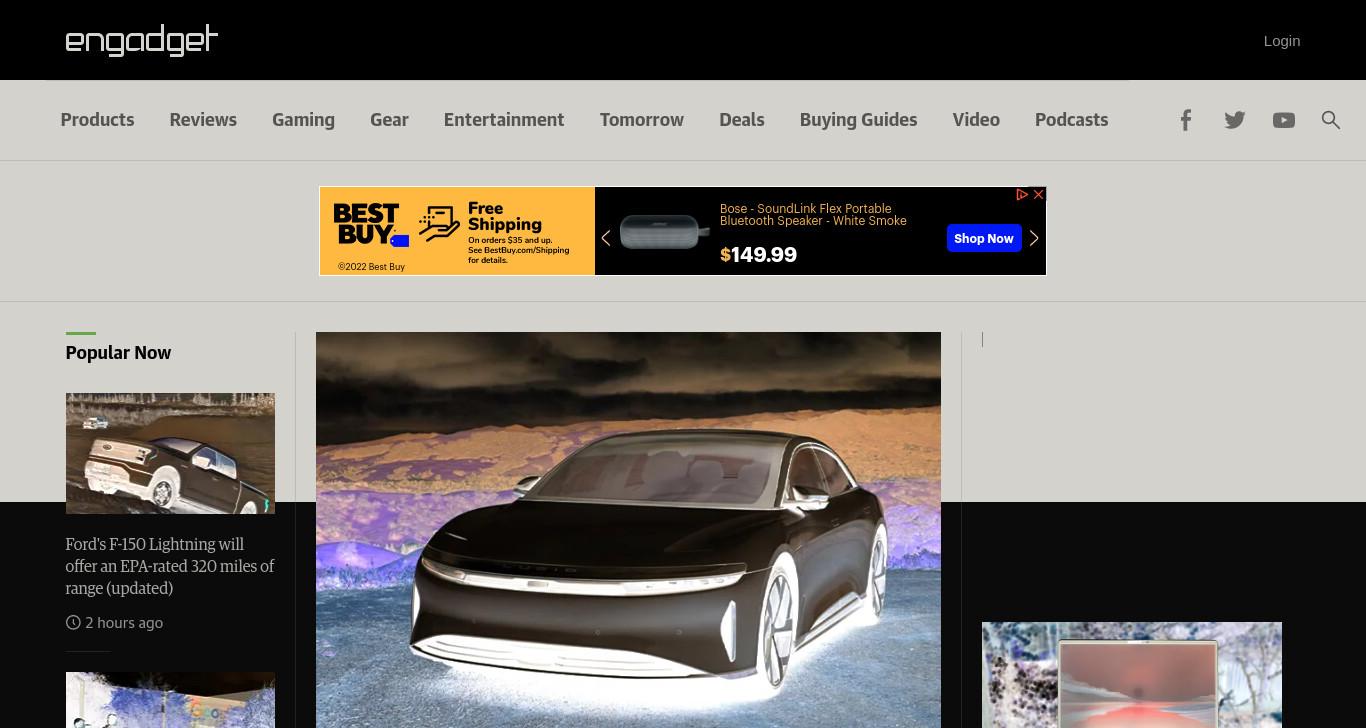The width and height of the screenshot is (1366, 728).
Task: Open the Lucid car featured image
Action: pos(628,530)
